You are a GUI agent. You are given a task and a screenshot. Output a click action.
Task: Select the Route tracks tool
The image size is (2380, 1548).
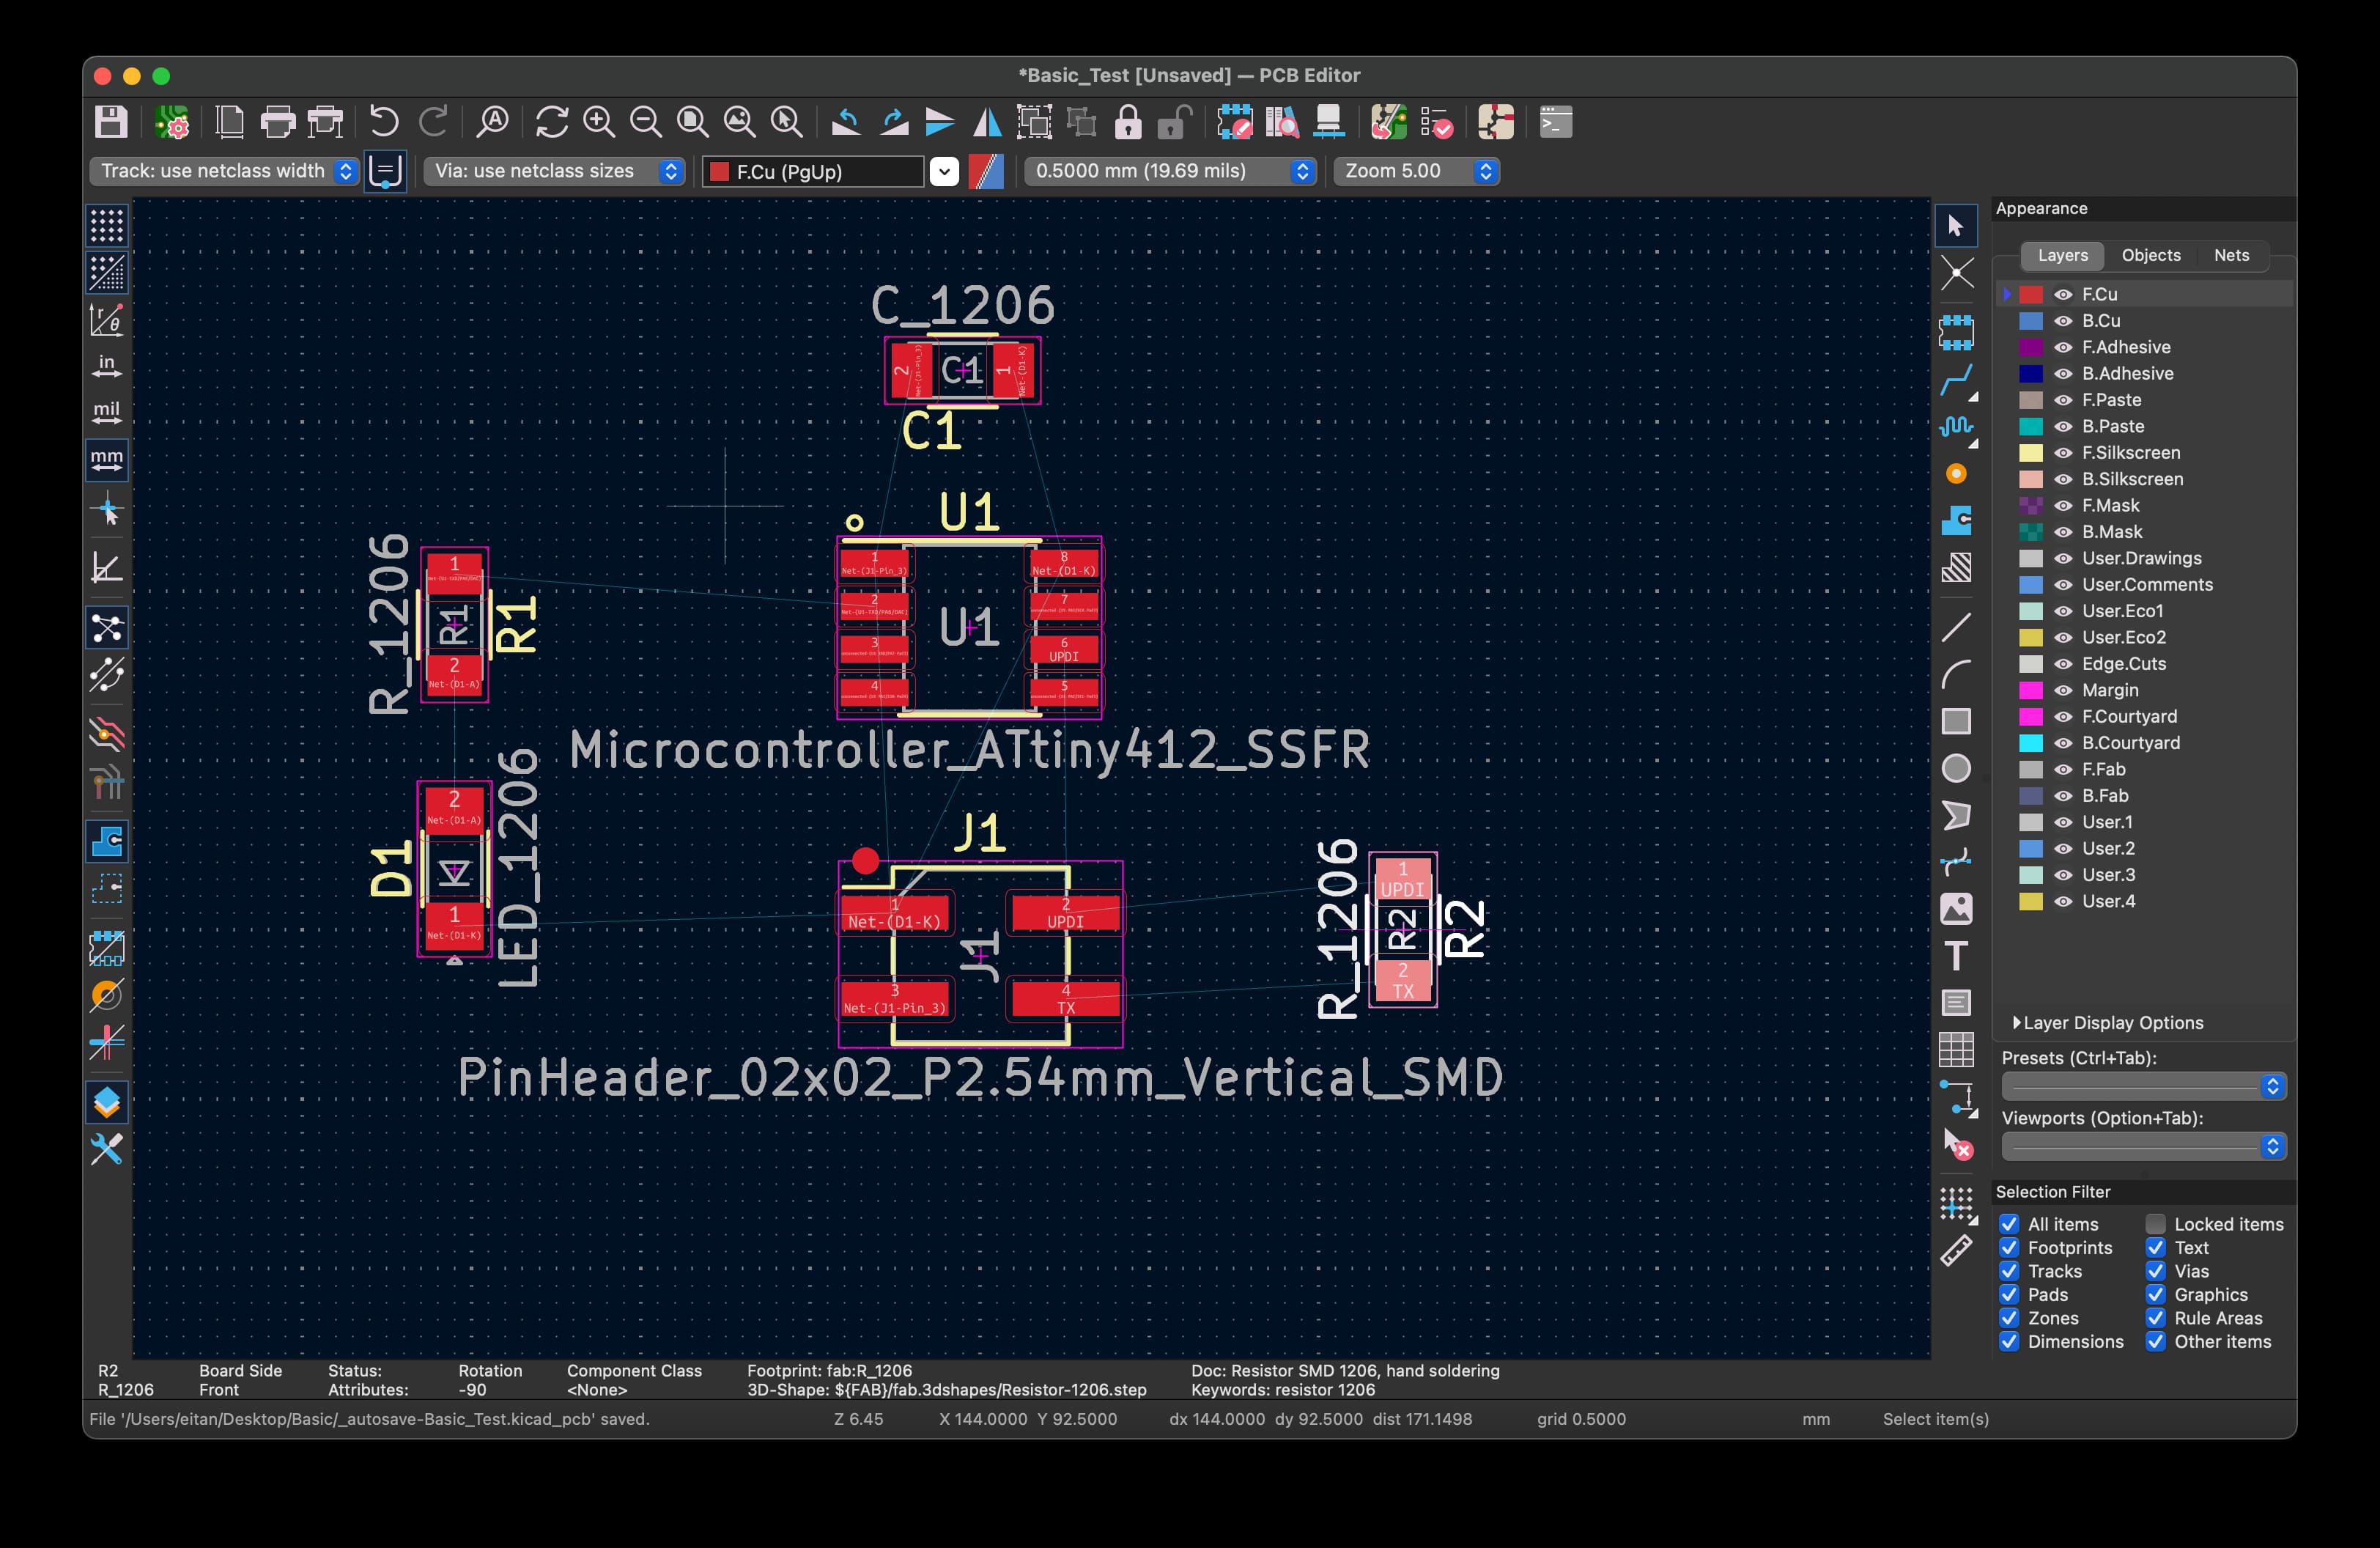point(1956,379)
